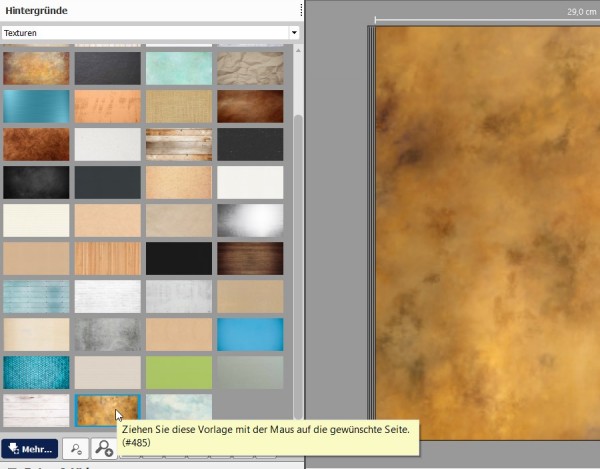Choose the crumpled paper texture thumbnail
The width and height of the screenshot is (600, 469).
point(250,68)
